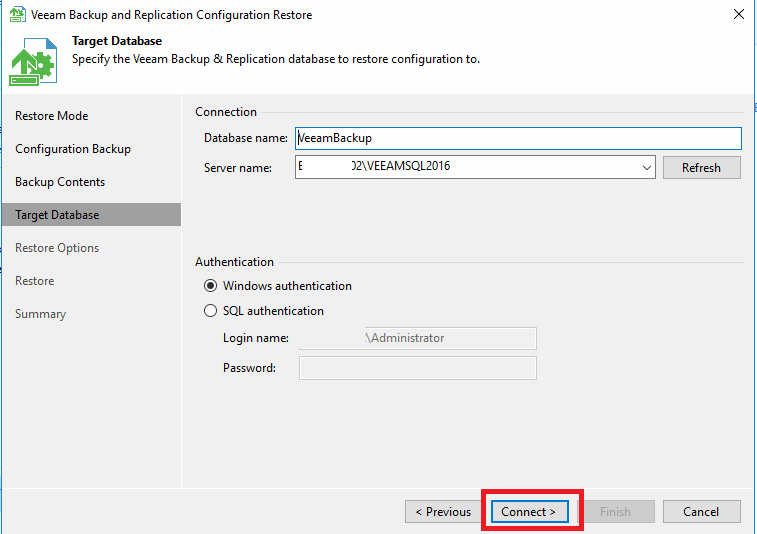Click the window title text
Image resolution: width=757 pixels, height=534 pixels.
click(x=171, y=15)
